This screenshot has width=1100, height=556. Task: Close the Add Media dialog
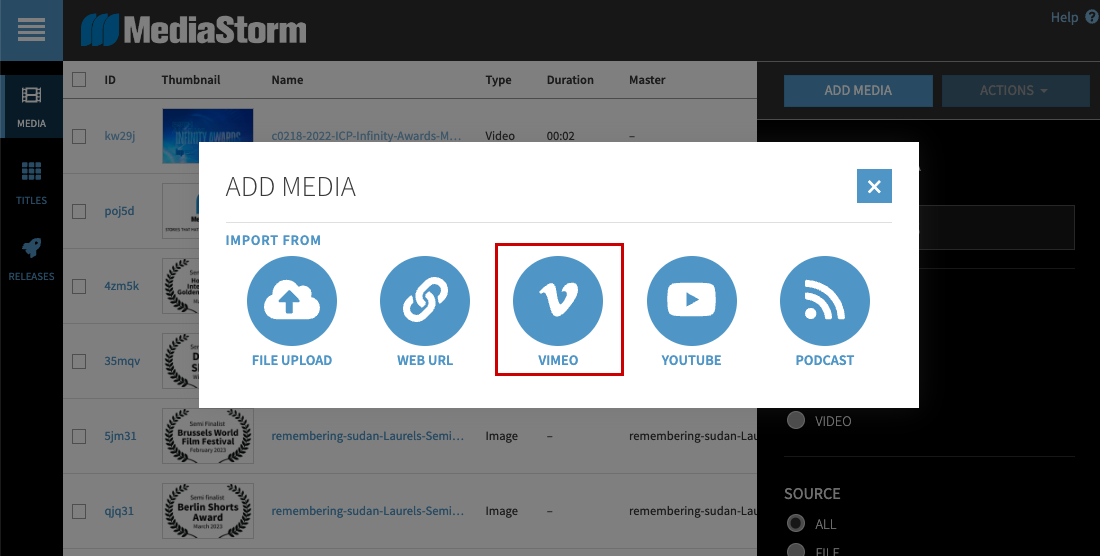pos(874,186)
